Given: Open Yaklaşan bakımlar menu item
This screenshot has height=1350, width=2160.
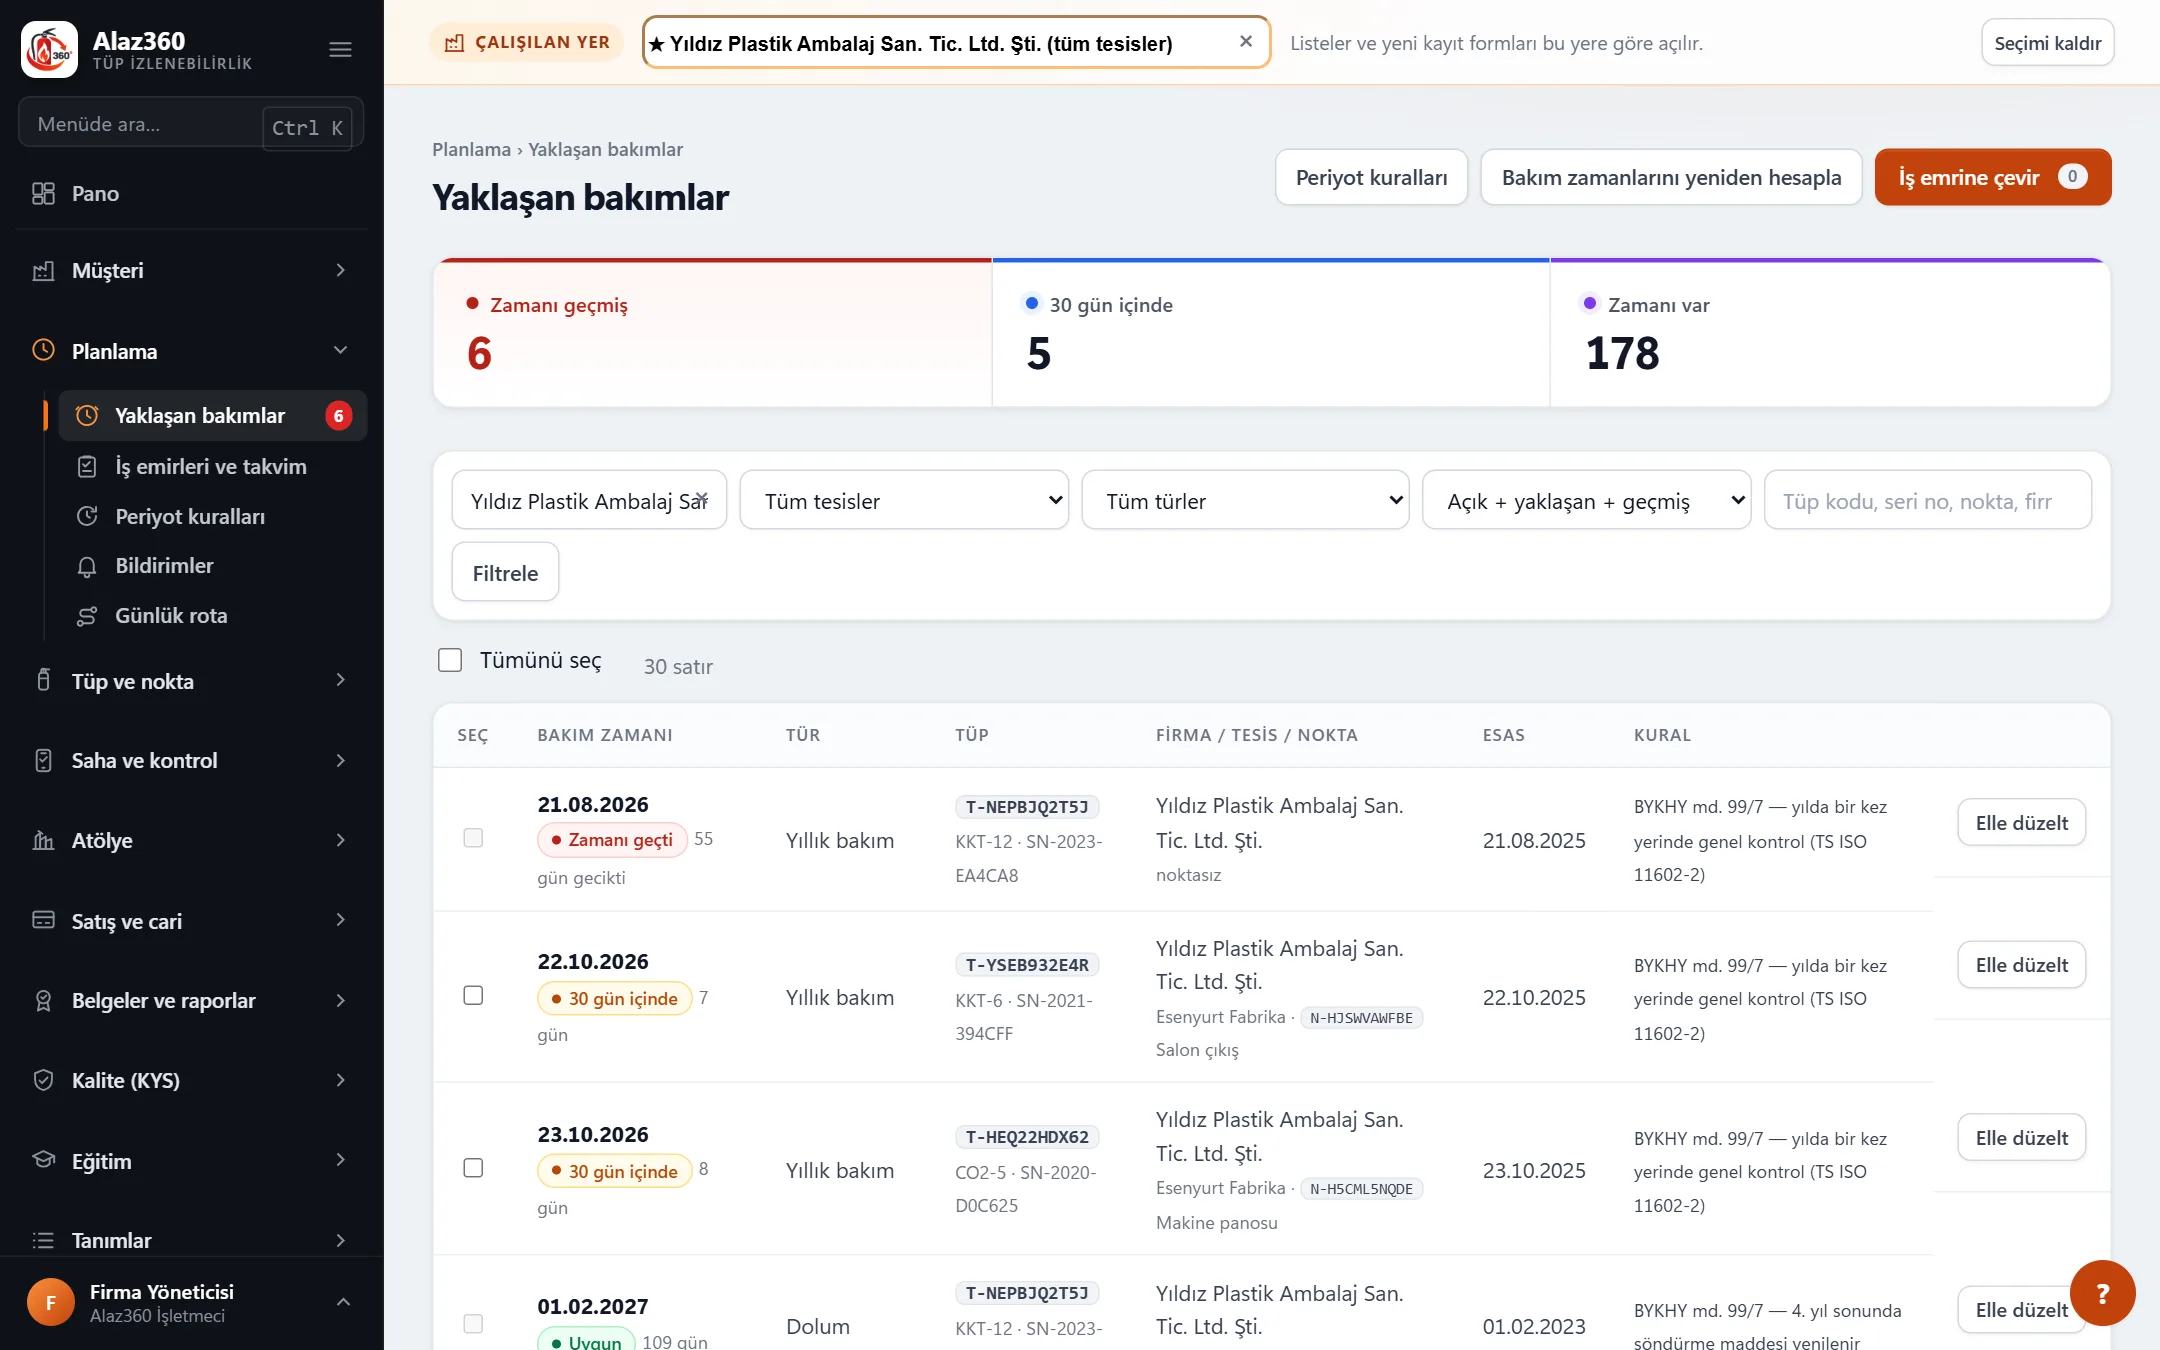Looking at the screenshot, I should (x=213, y=415).
